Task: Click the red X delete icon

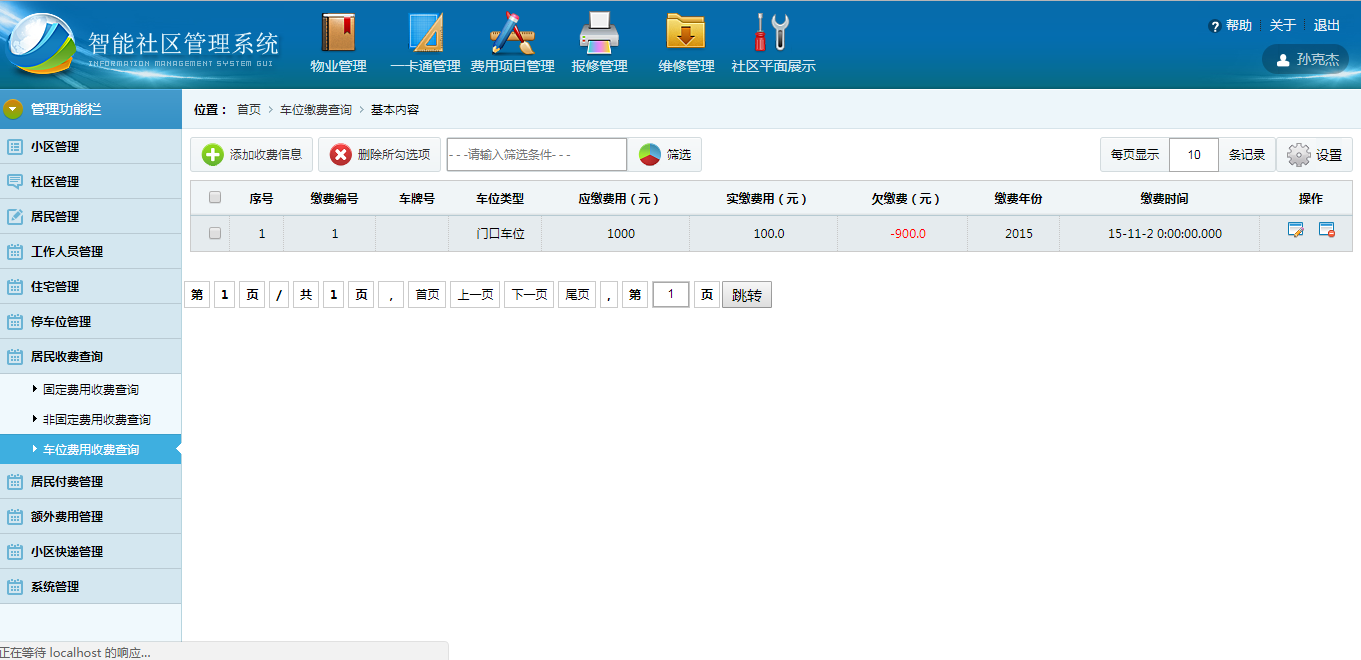Action: [341, 155]
